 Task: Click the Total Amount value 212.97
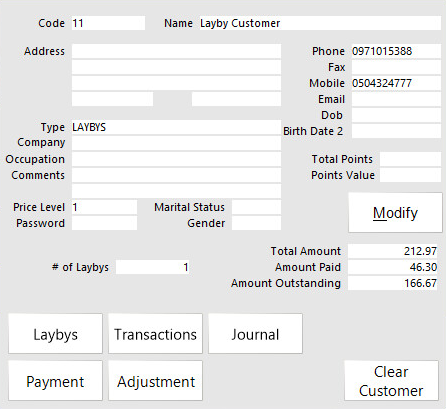[x=393, y=251]
